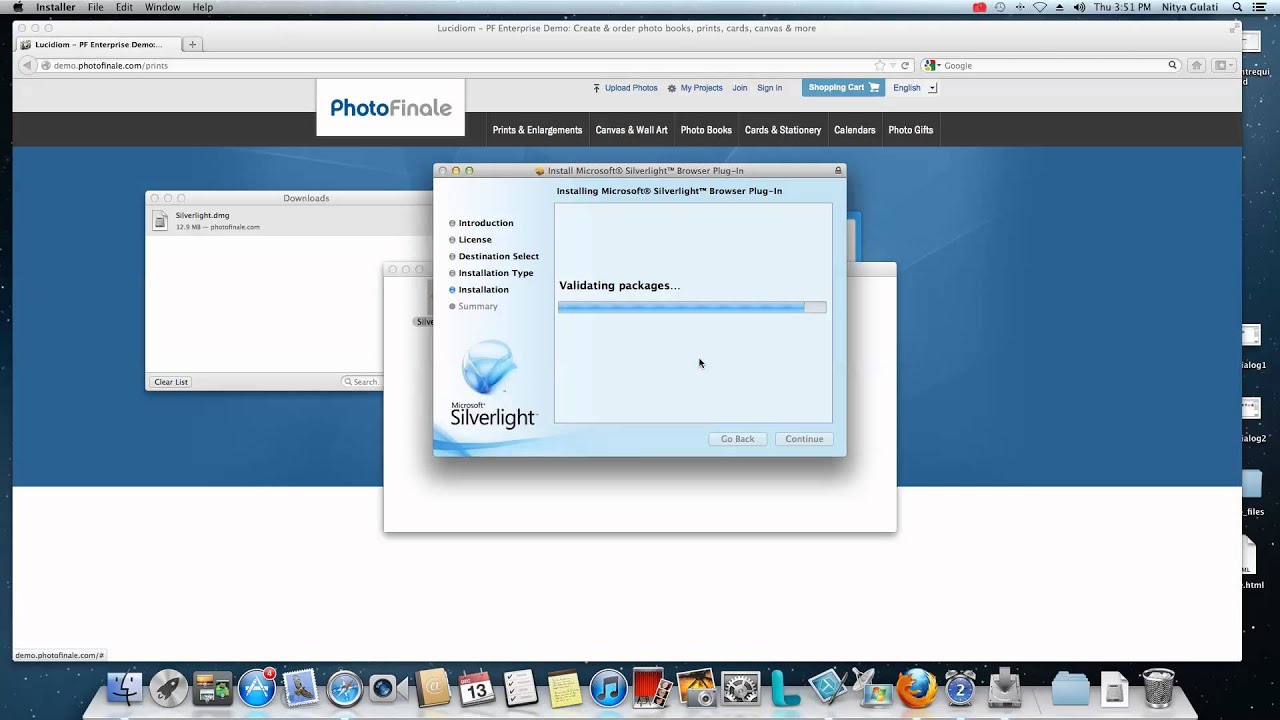Click the Go Back button in installer
Viewport: 1280px width, 720px height.
click(738, 439)
